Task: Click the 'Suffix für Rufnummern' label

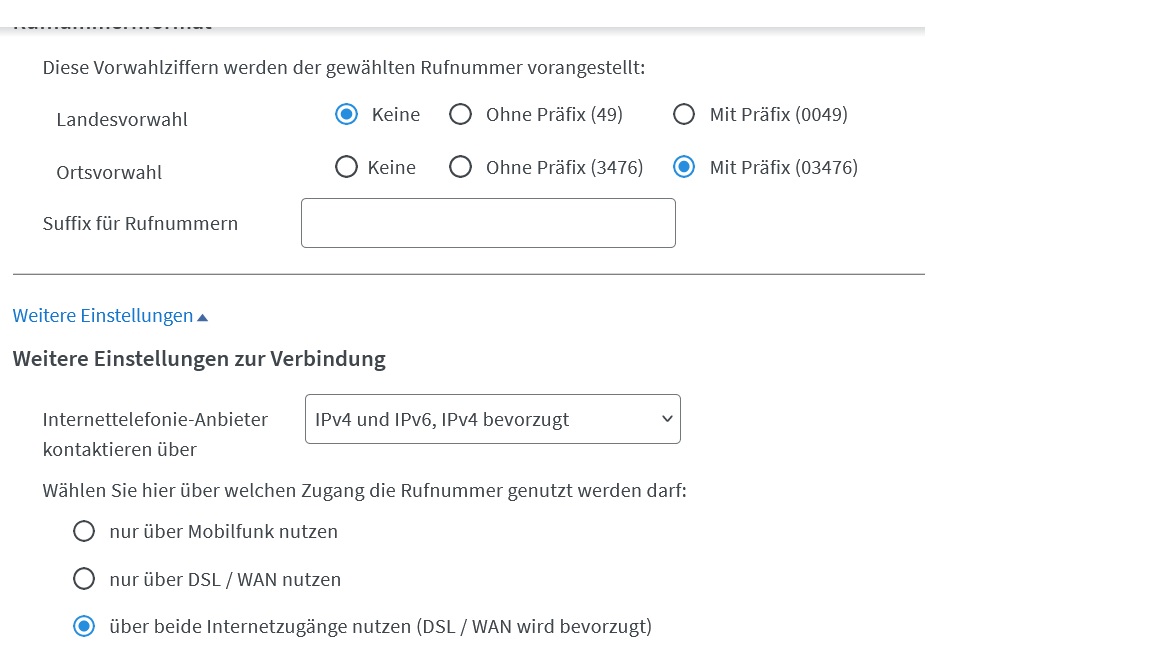Action: coord(140,224)
